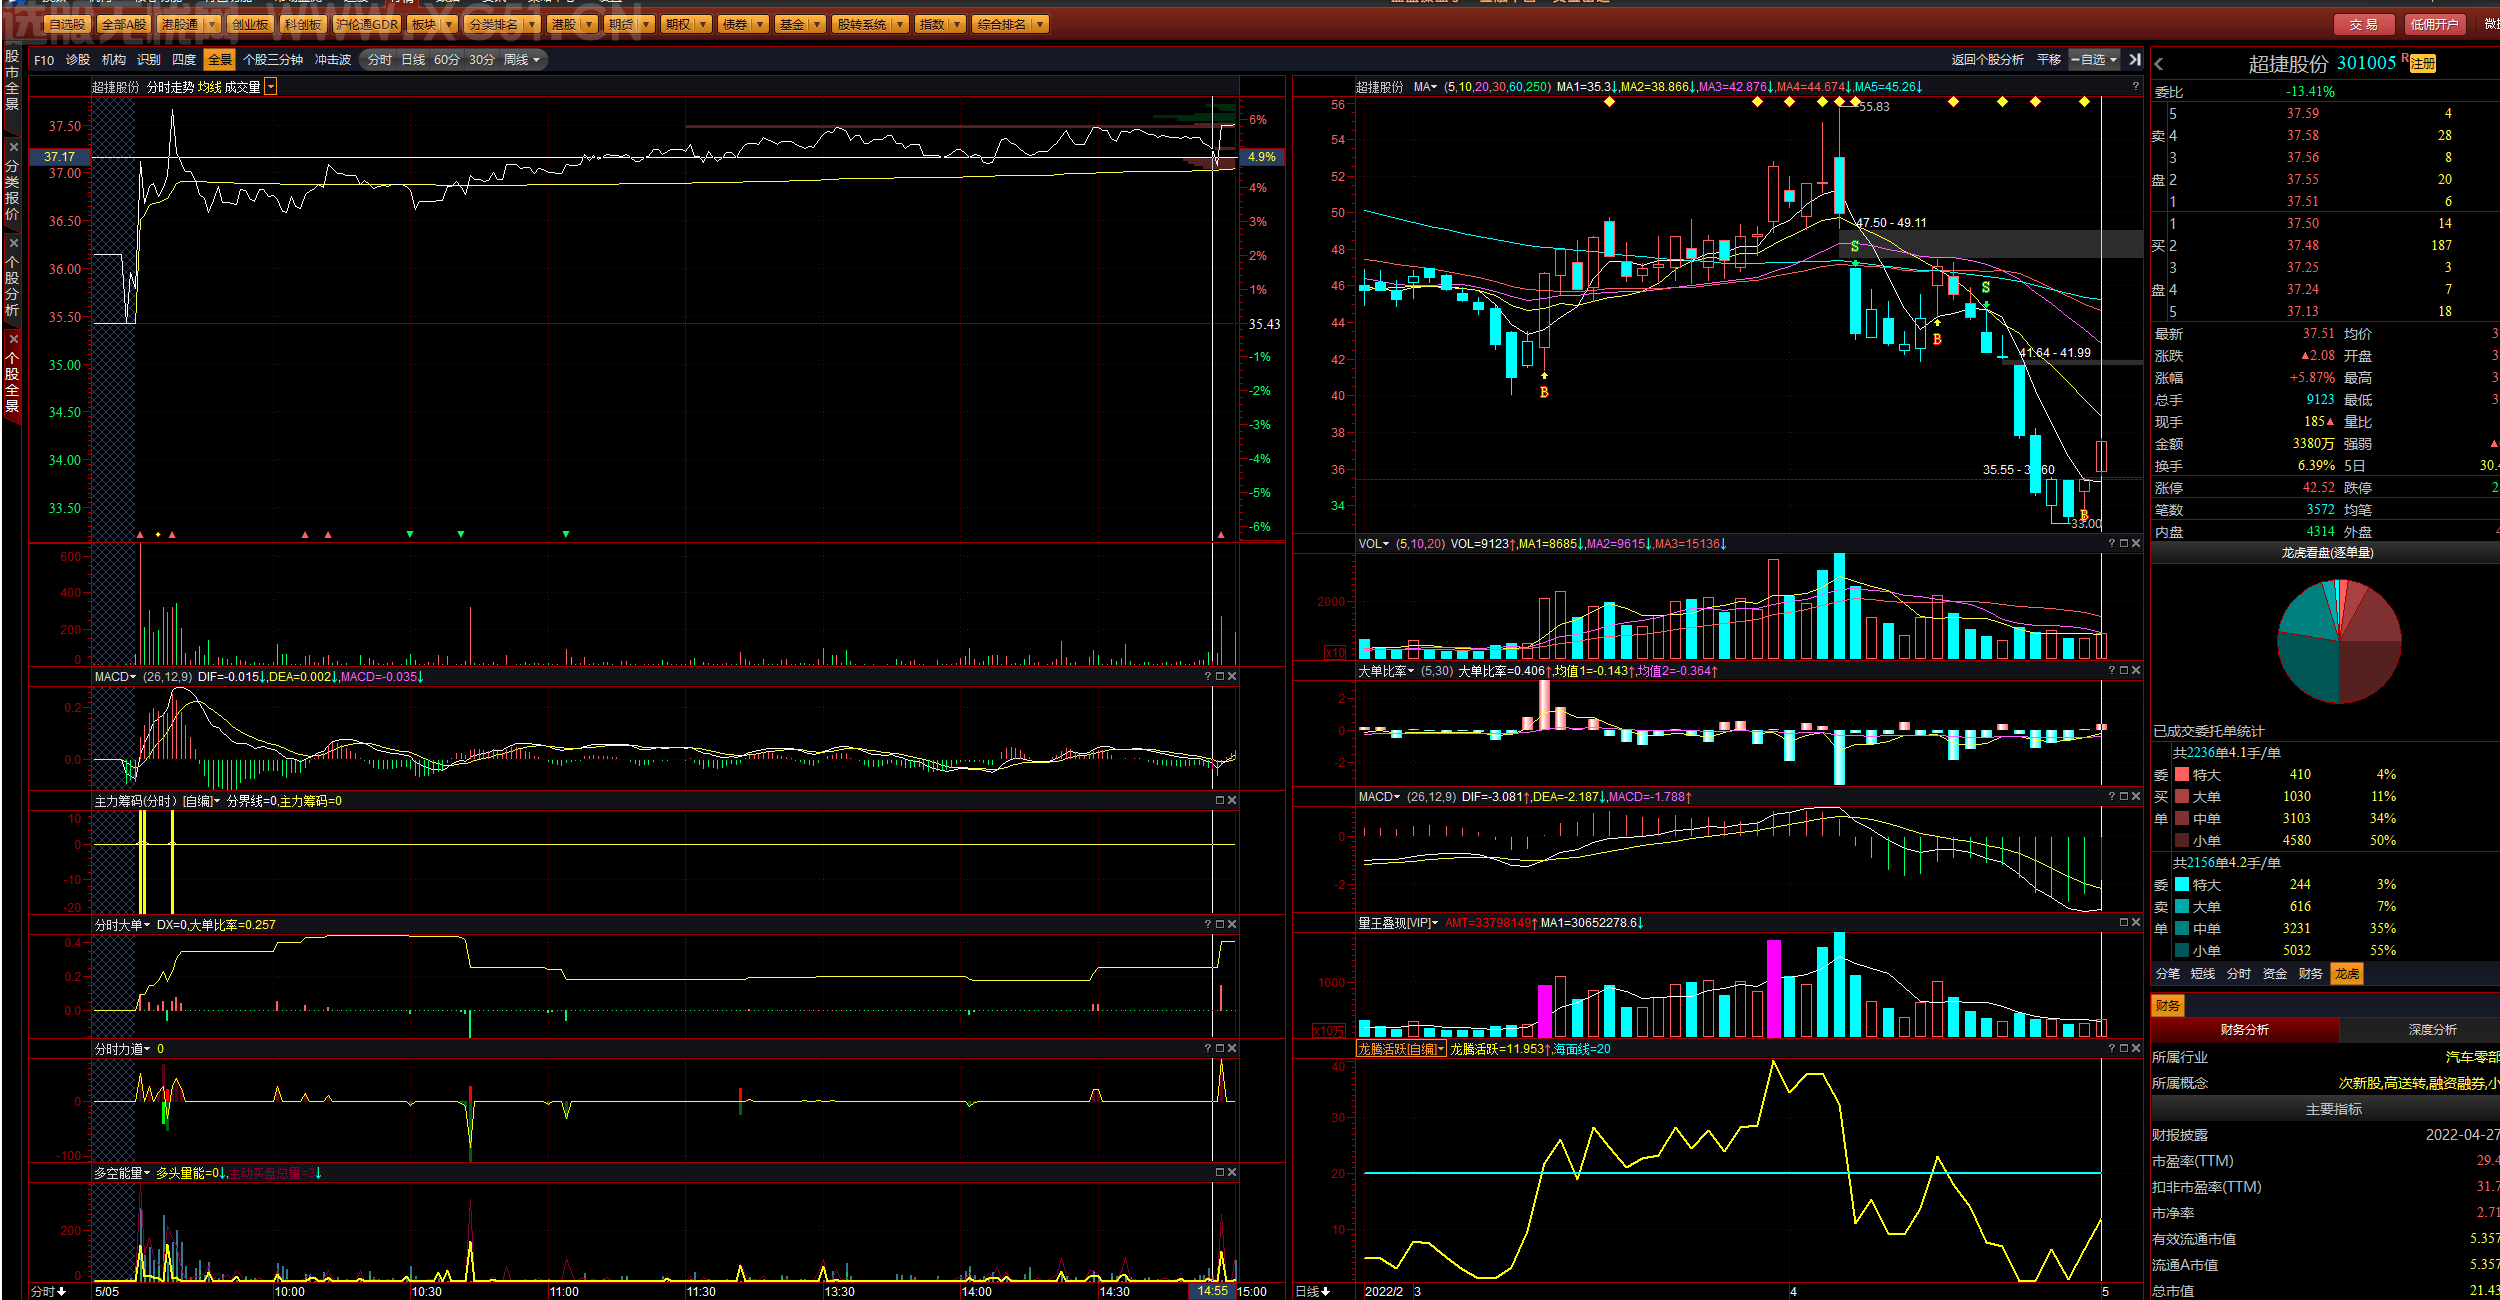Open the F10 company info
This screenshot has height=1300, width=2500.
pyautogui.click(x=44, y=60)
